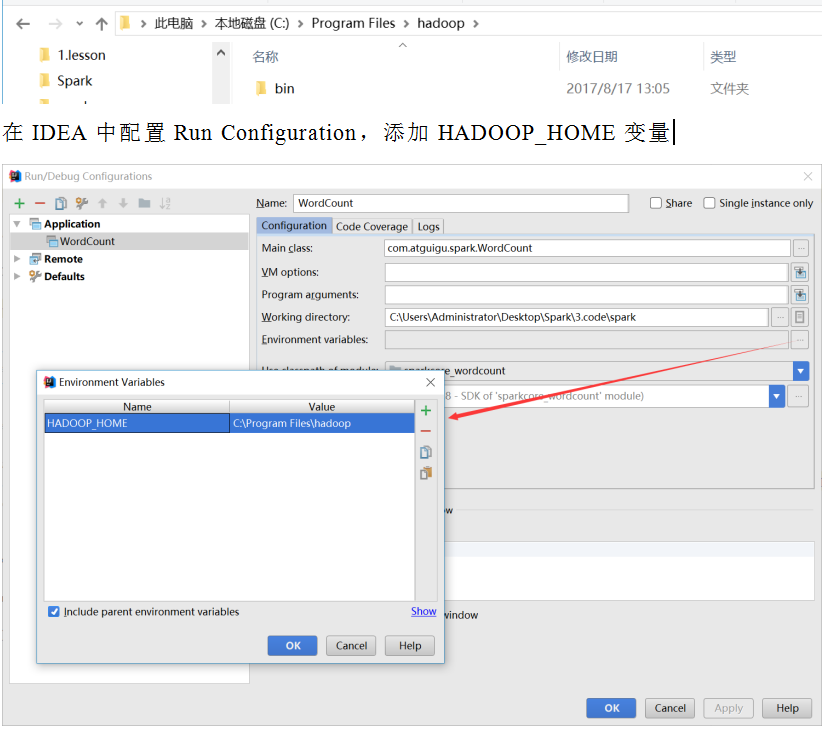Click Program Files in breadcrumb path
Viewport: 829px width, 730px height.
[x=353, y=24]
